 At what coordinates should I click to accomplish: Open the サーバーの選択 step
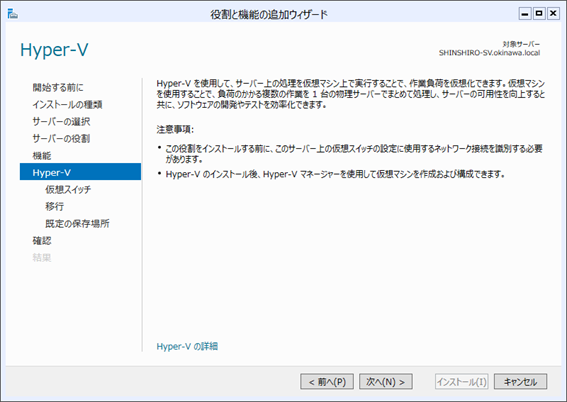pyautogui.click(x=61, y=121)
